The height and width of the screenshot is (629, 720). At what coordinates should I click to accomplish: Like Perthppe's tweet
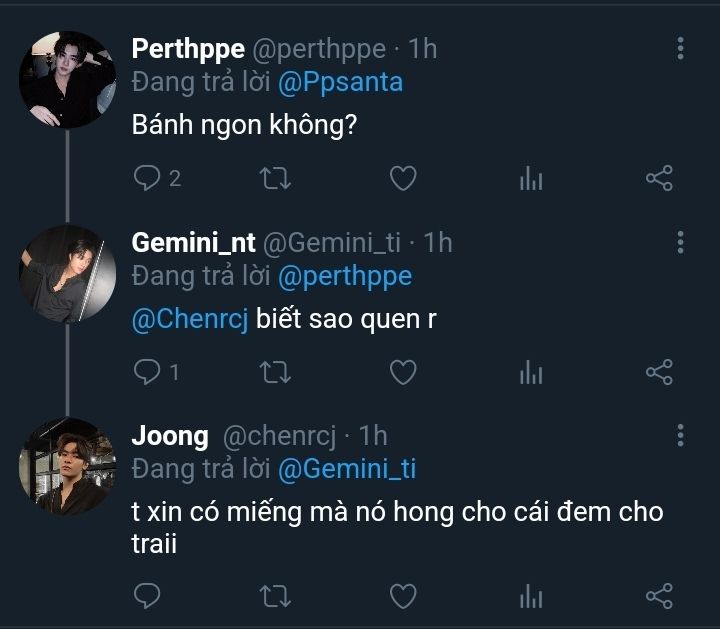point(402,179)
